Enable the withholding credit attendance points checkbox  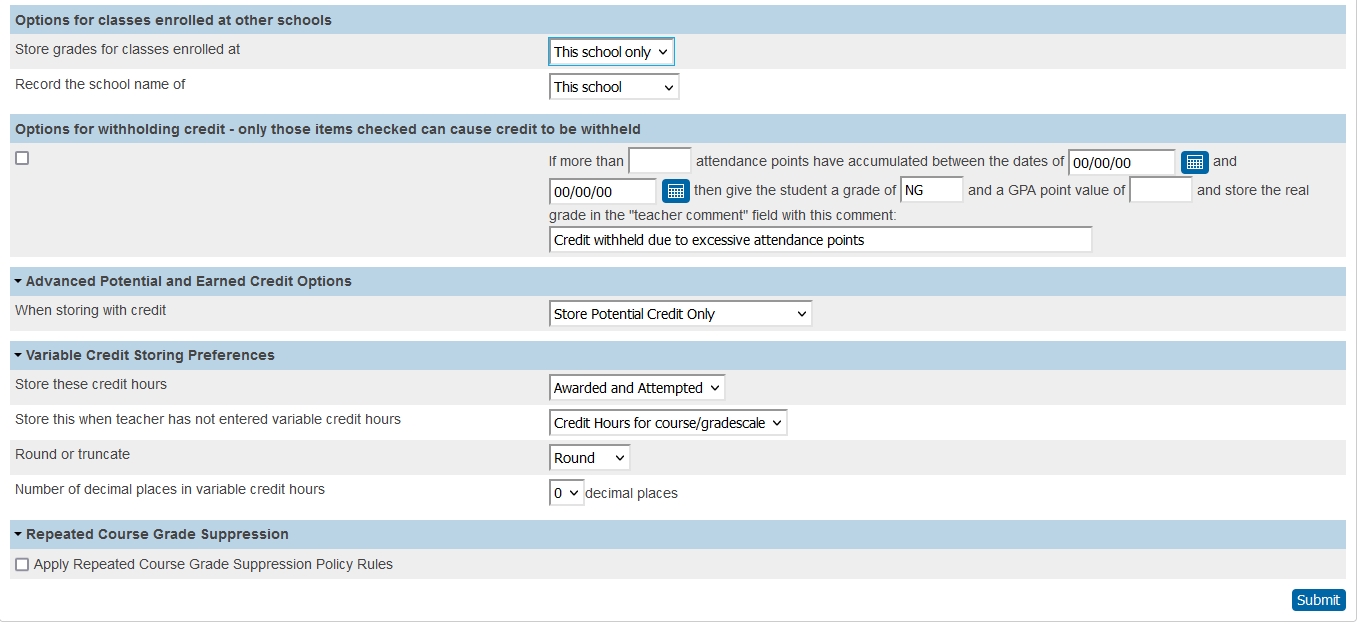(22, 158)
